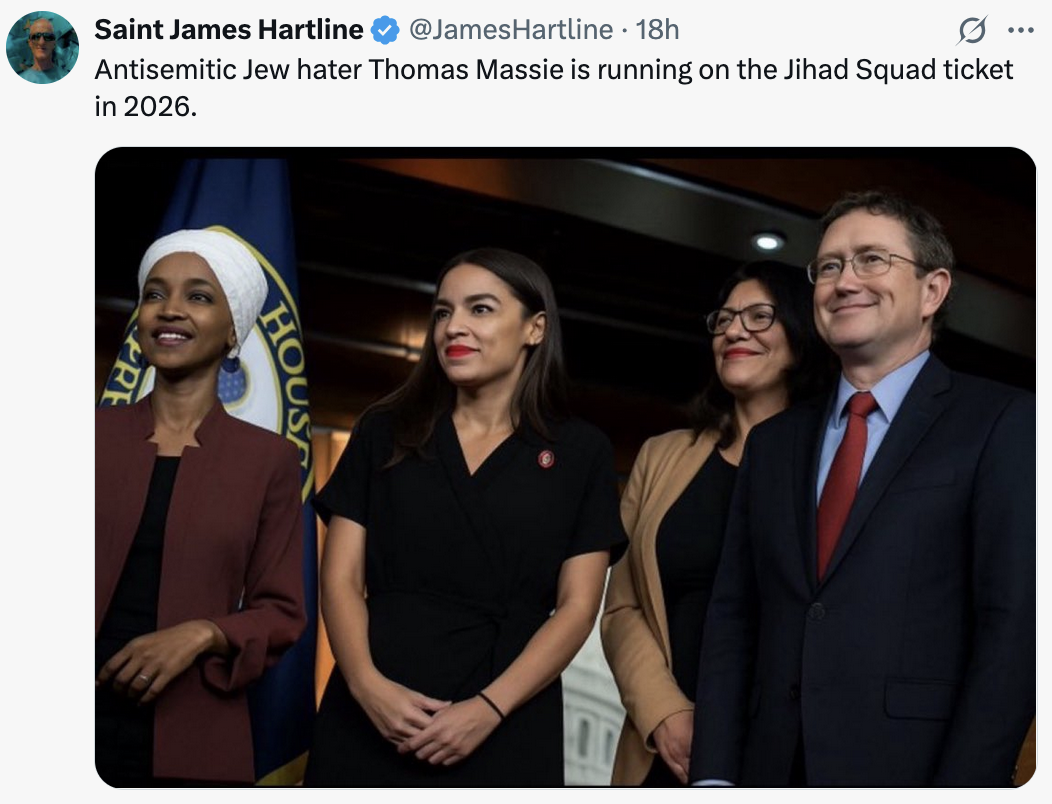Click the ceiling spotlight in the photo
Image resolution: width=1052 pixels, height=804 pixels.
coord(768,242)
